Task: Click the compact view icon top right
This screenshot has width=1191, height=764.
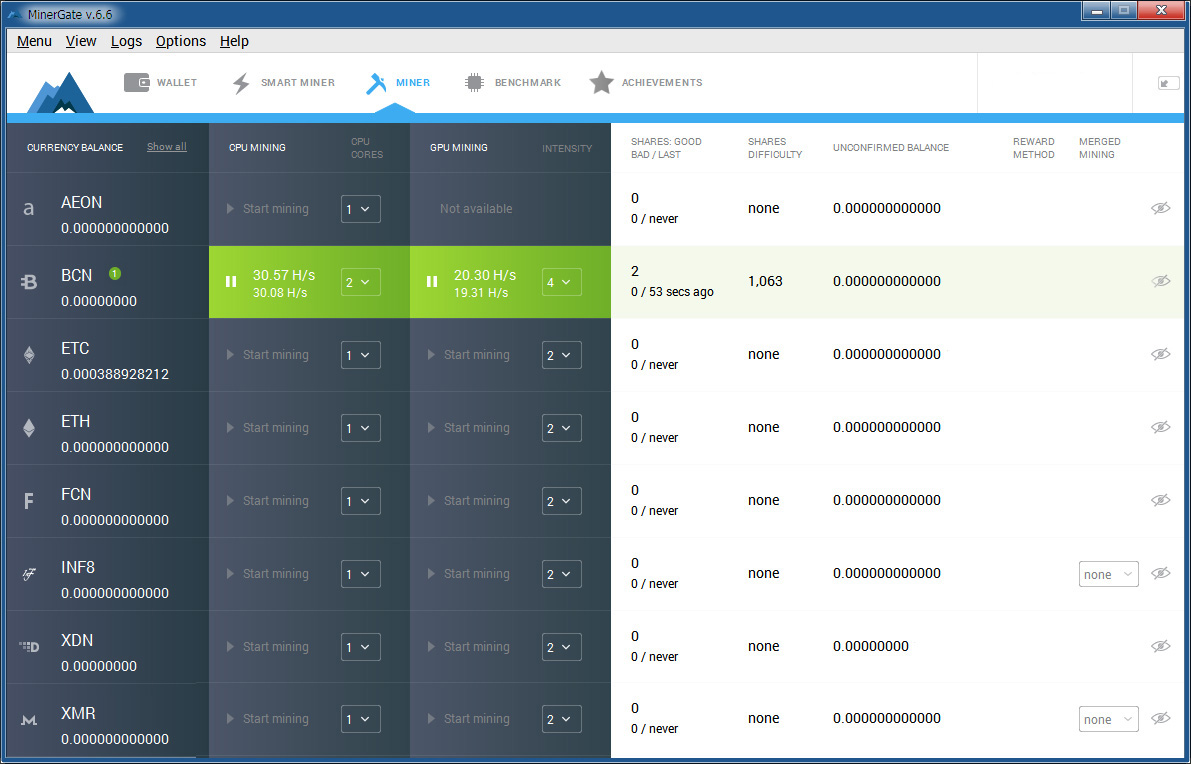Action: click(1167, 84)
